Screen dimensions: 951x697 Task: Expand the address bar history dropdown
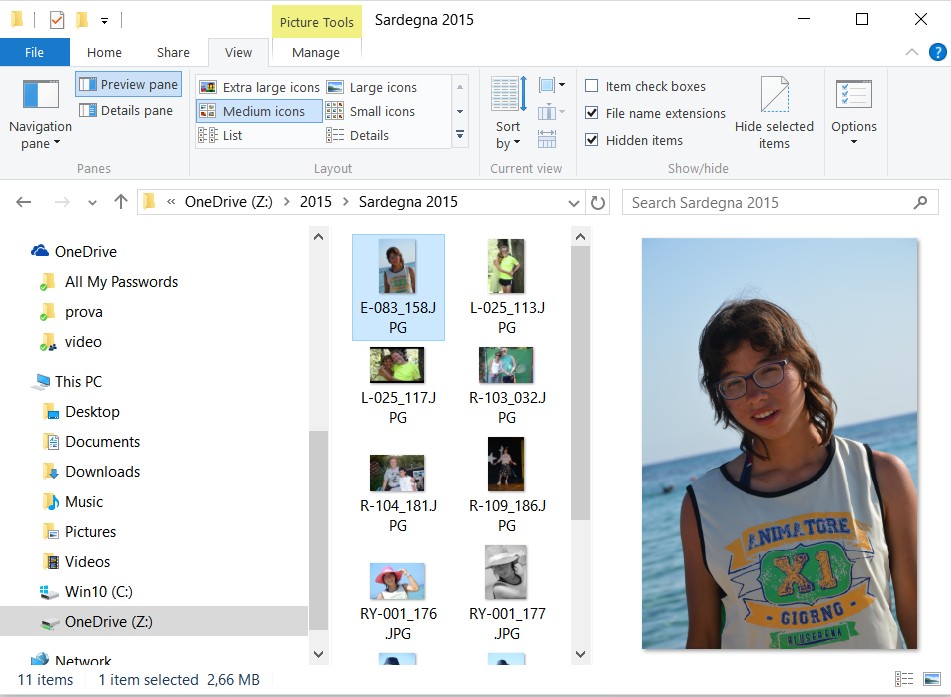574,203
